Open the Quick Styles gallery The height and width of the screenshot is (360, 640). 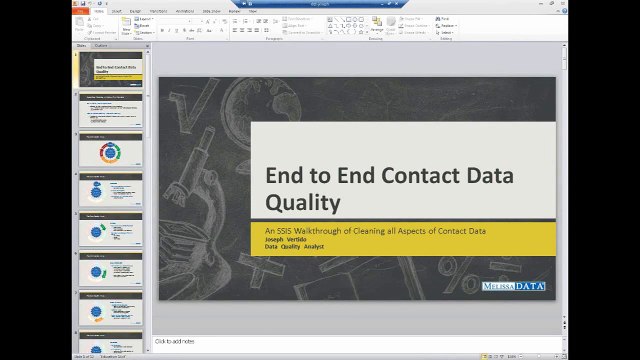(x=391, y=26)
